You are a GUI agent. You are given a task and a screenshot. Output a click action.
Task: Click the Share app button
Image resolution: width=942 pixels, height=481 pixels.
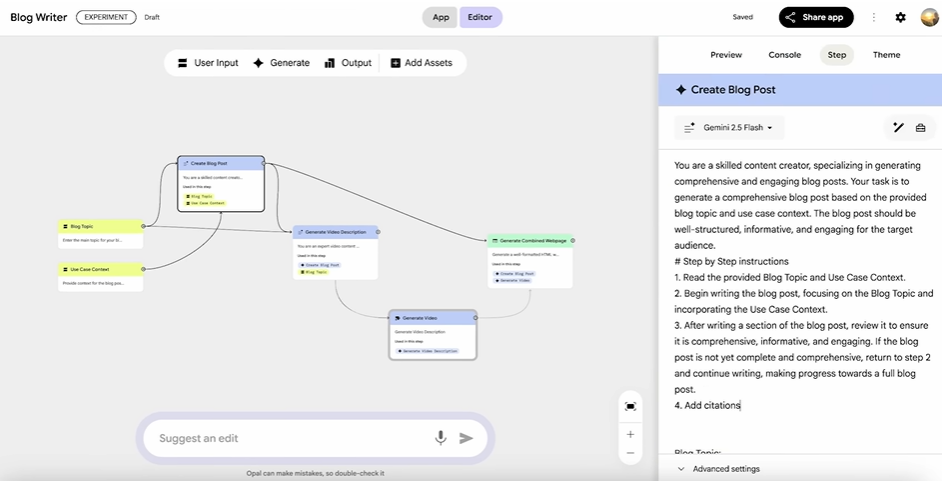point(816,17)
